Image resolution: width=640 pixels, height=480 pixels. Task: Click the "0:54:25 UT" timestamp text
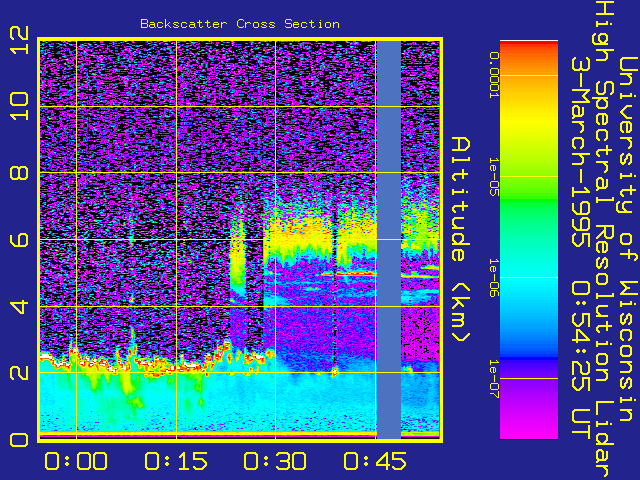pyautogui.click(x=580, y=359)
